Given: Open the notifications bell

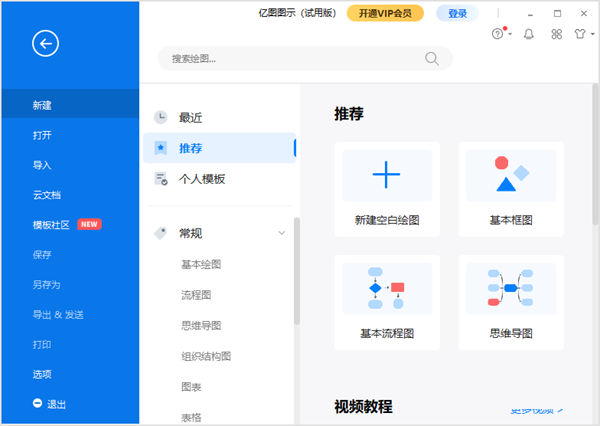Looking at the screenshot, I should click(x=529, y=34).
